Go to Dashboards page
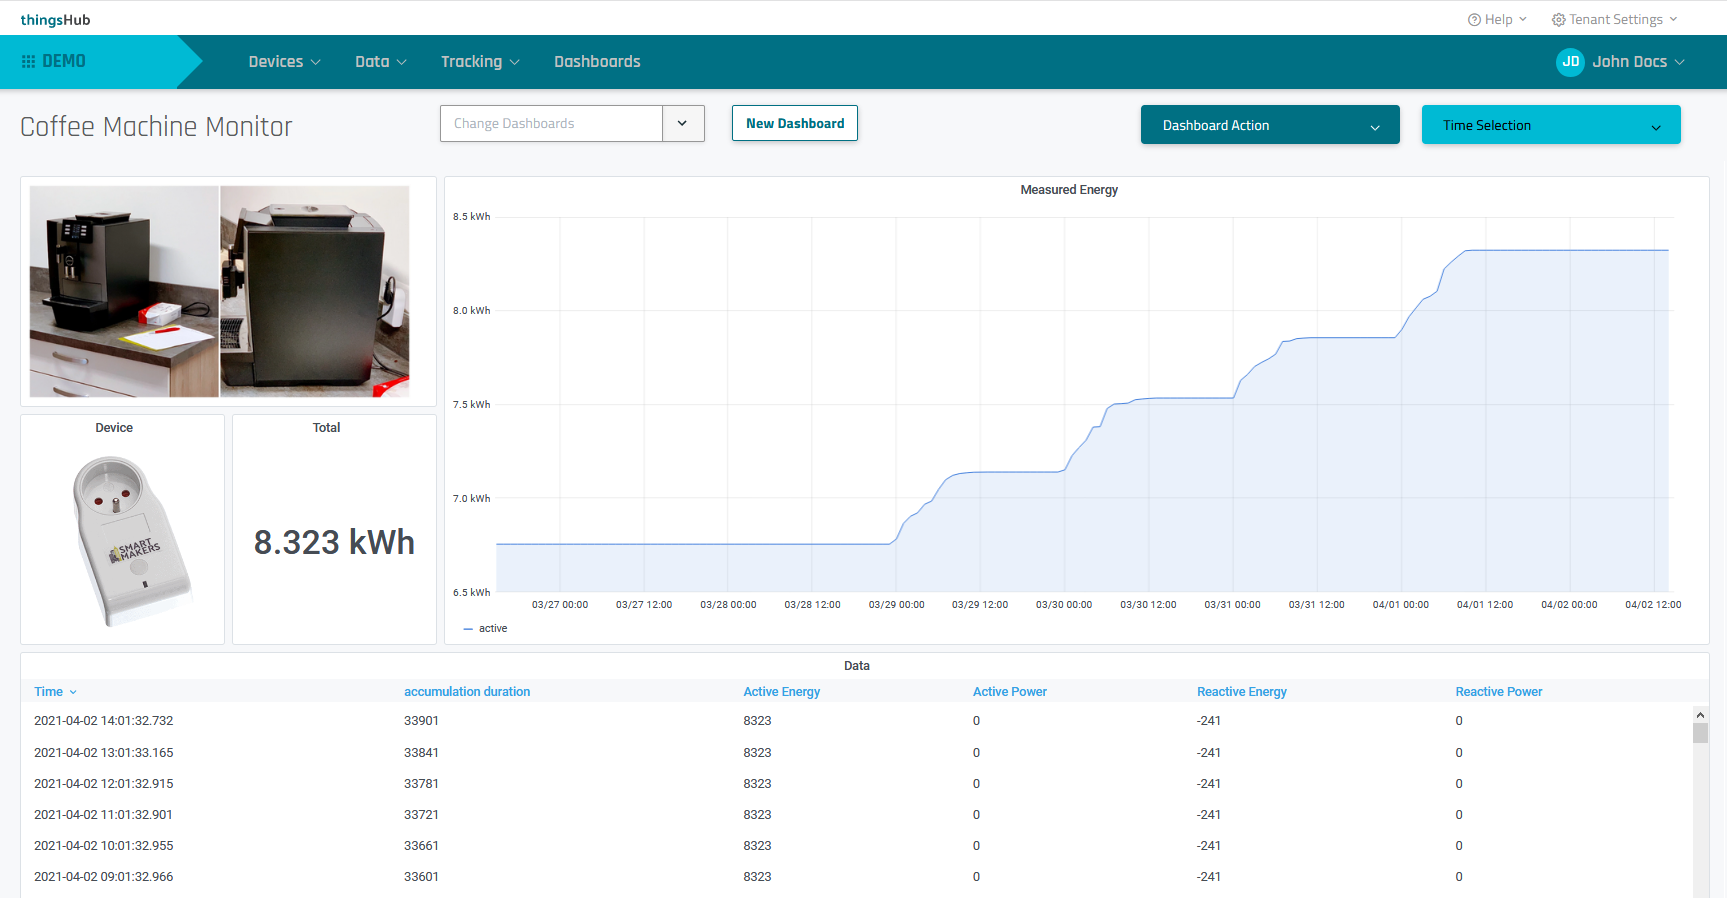This screenshot has width=1727, height=898. (x=597, y=62)
